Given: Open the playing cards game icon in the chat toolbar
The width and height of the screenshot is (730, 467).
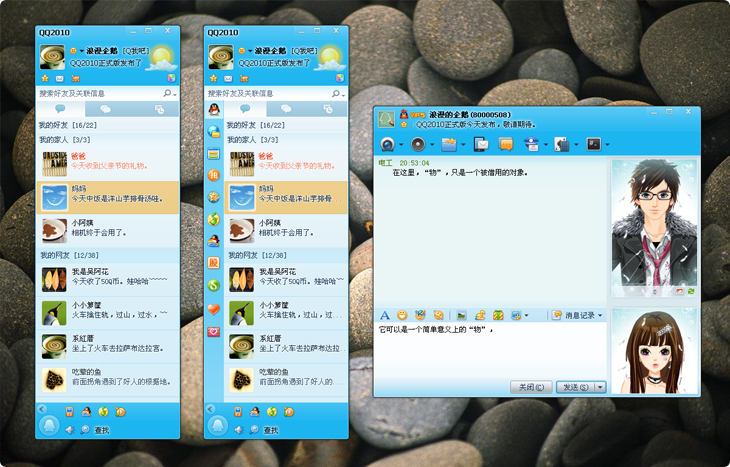Looking at the screenshot, I should click(561, 144).
